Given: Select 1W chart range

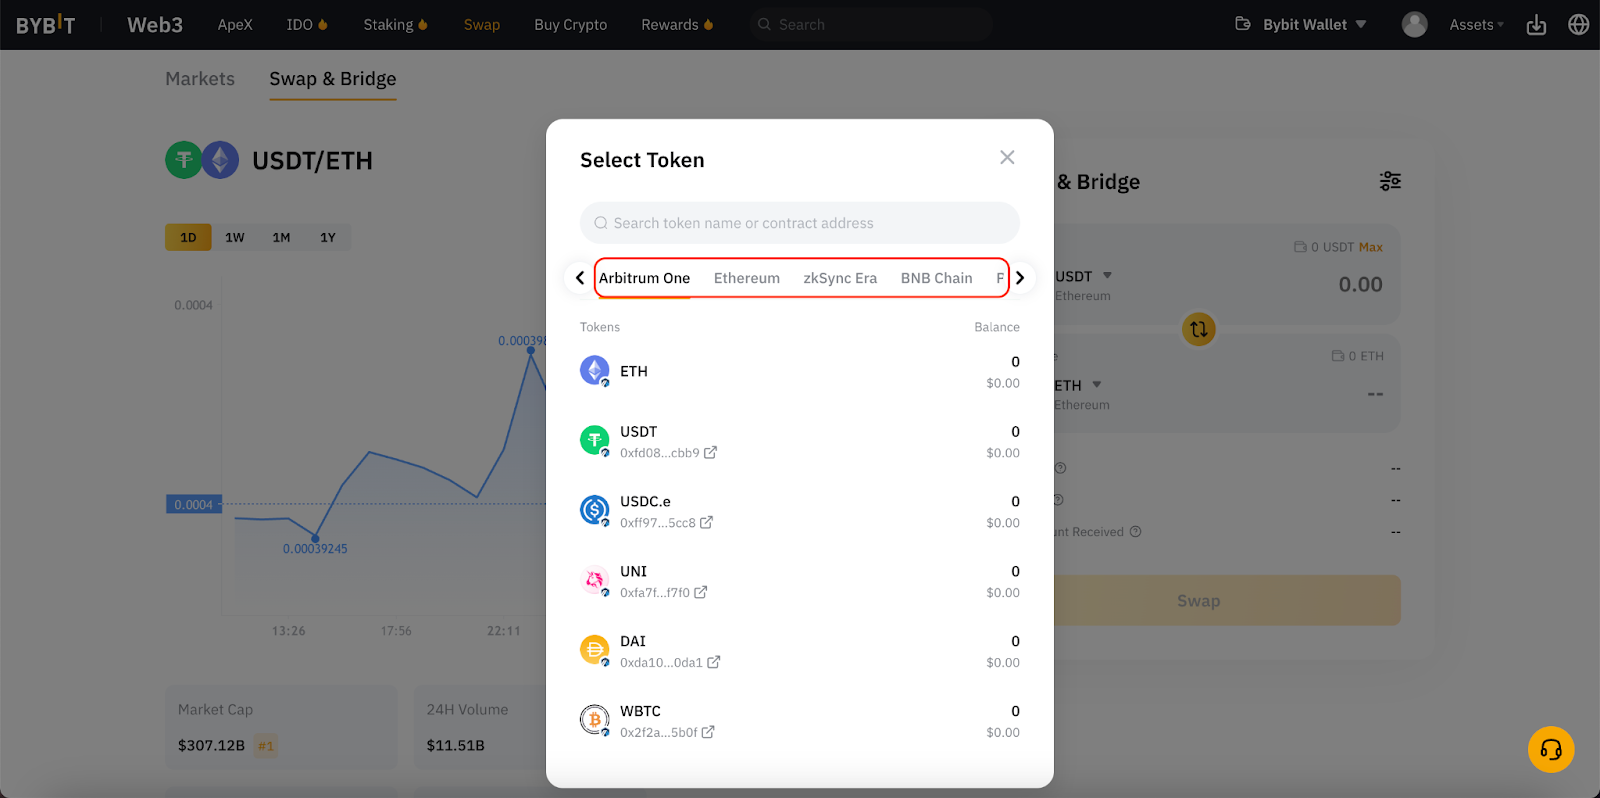Looking at the screenshot, I should click(235, 237).
